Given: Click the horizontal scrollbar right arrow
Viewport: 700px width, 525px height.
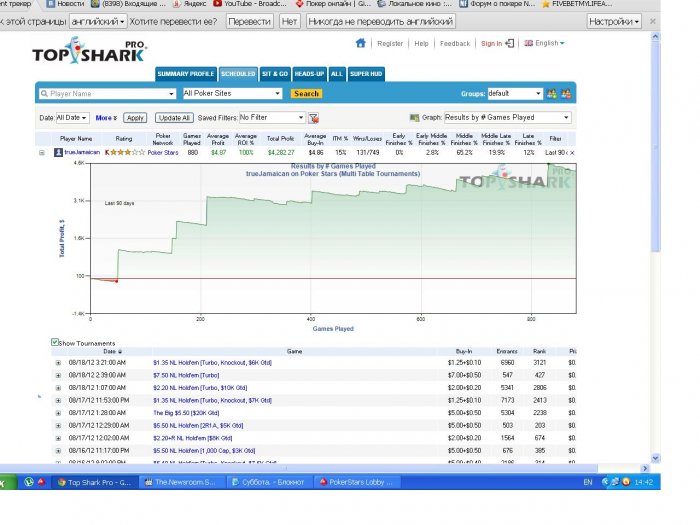Looking at the screenshot, I should [645, 468].
